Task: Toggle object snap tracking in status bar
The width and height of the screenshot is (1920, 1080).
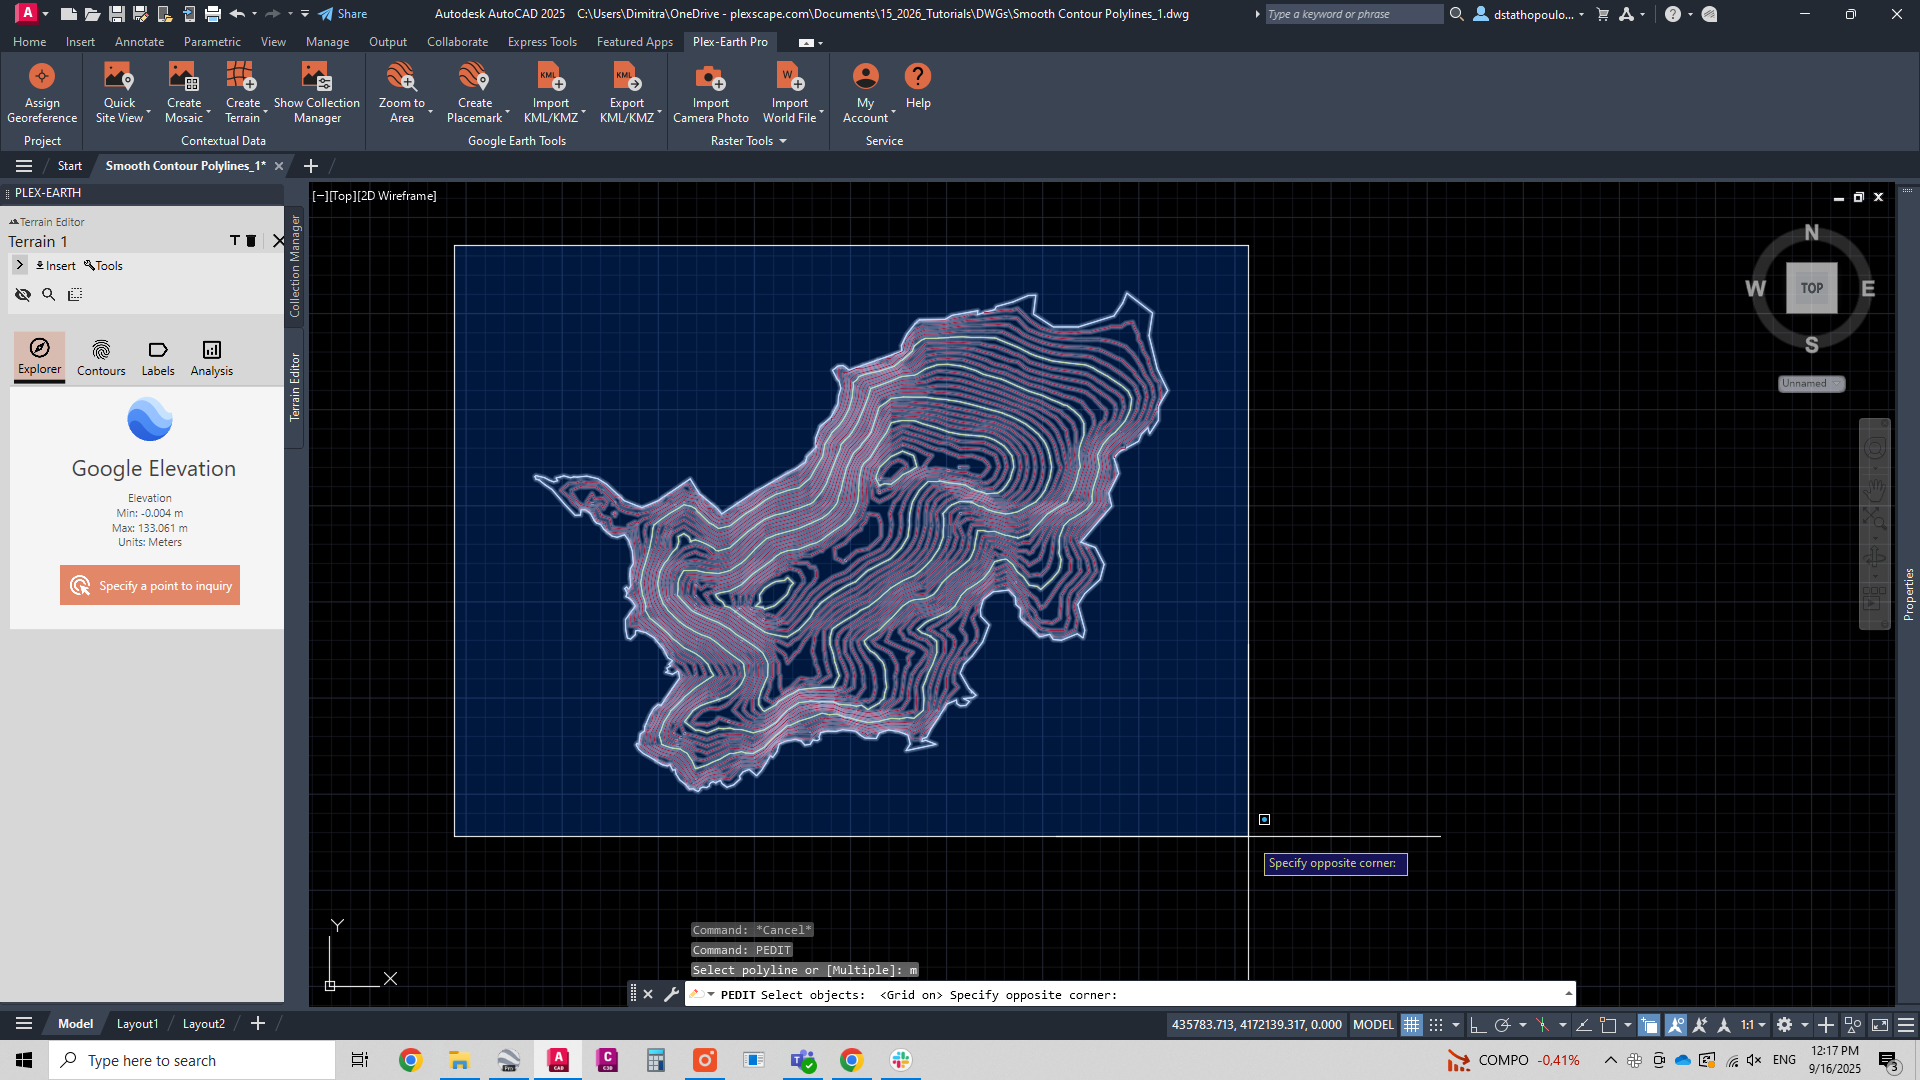Action: click(x=1583, y=1024)
